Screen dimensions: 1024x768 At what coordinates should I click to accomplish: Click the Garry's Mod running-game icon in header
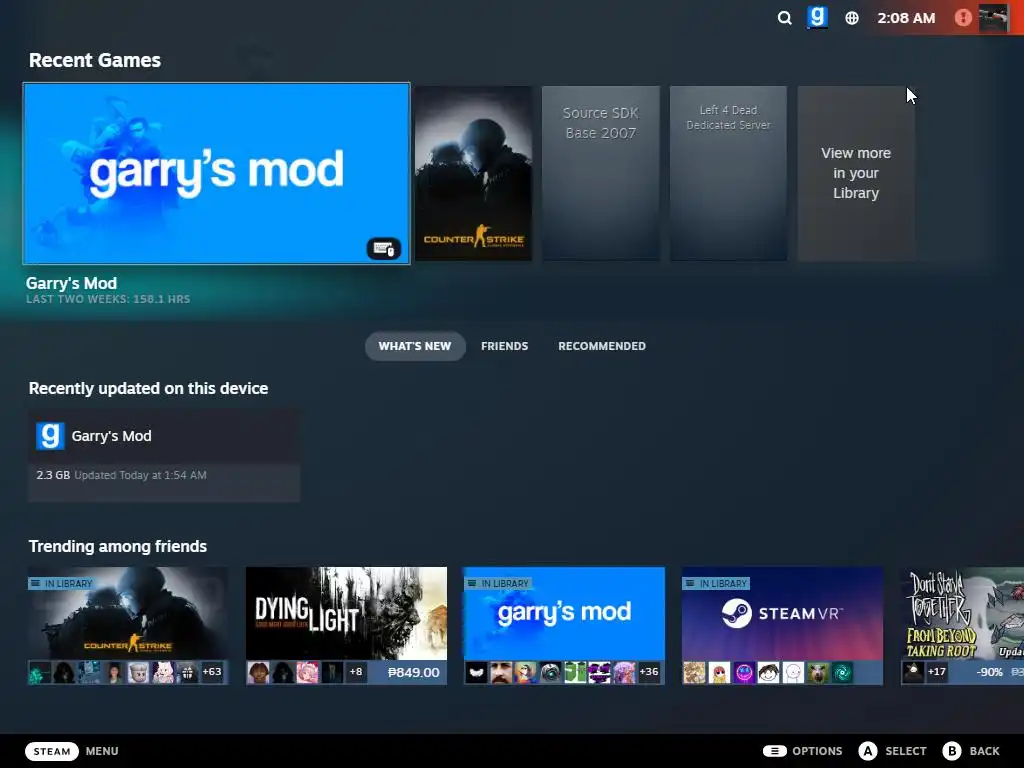click(x=817, y=17)
